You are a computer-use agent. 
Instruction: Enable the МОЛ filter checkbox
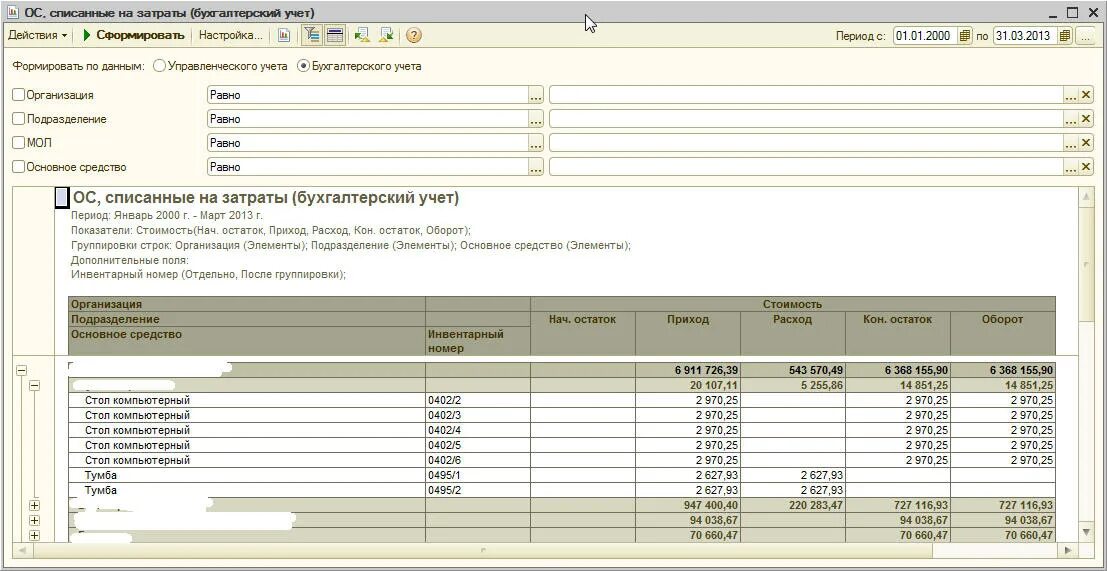(x=19, y=143)
